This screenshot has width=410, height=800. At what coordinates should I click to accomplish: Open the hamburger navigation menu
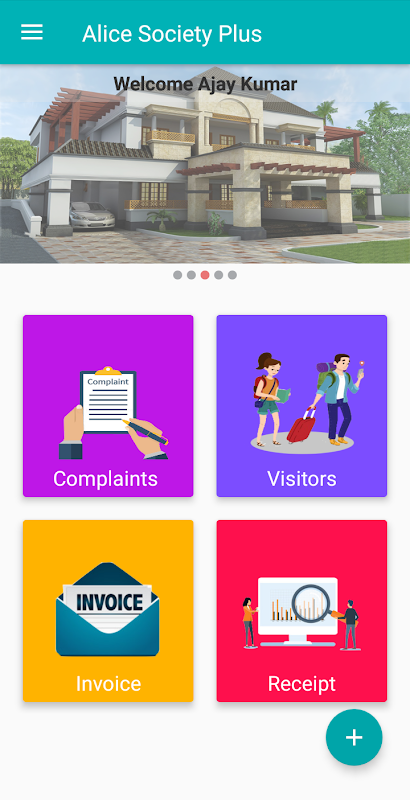(32, 32)
